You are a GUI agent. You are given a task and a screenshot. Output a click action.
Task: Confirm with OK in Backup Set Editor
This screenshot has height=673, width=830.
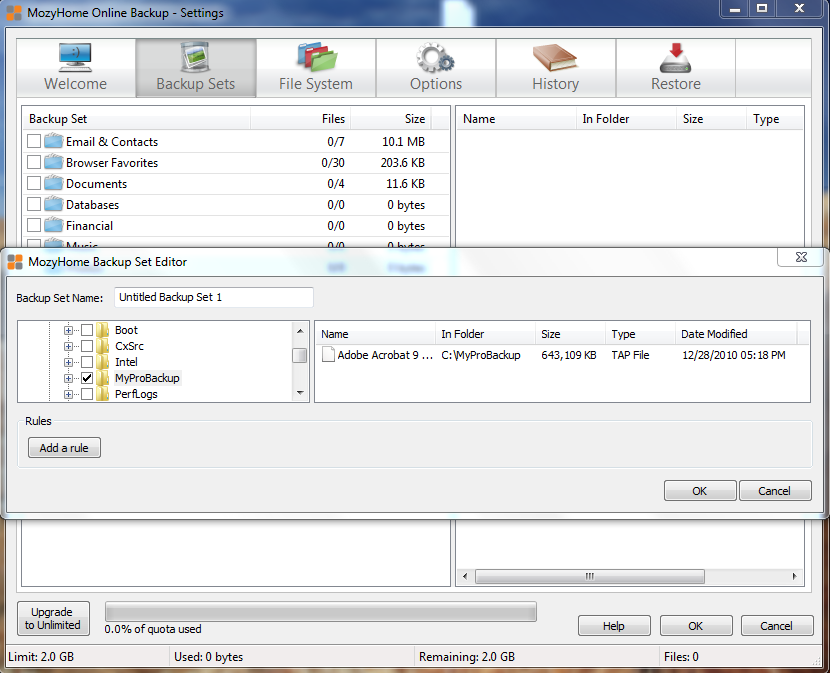(700, 490)
